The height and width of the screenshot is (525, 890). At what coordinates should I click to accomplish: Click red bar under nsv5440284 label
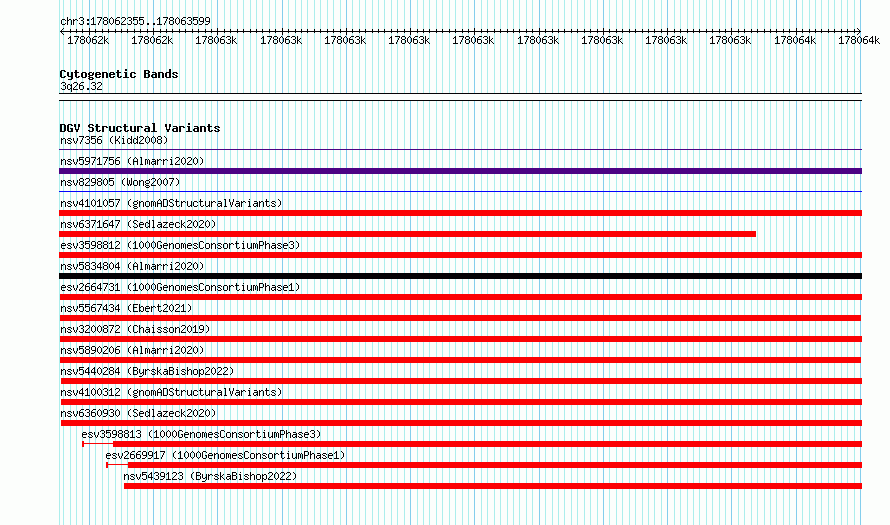[x=461, y=381]
